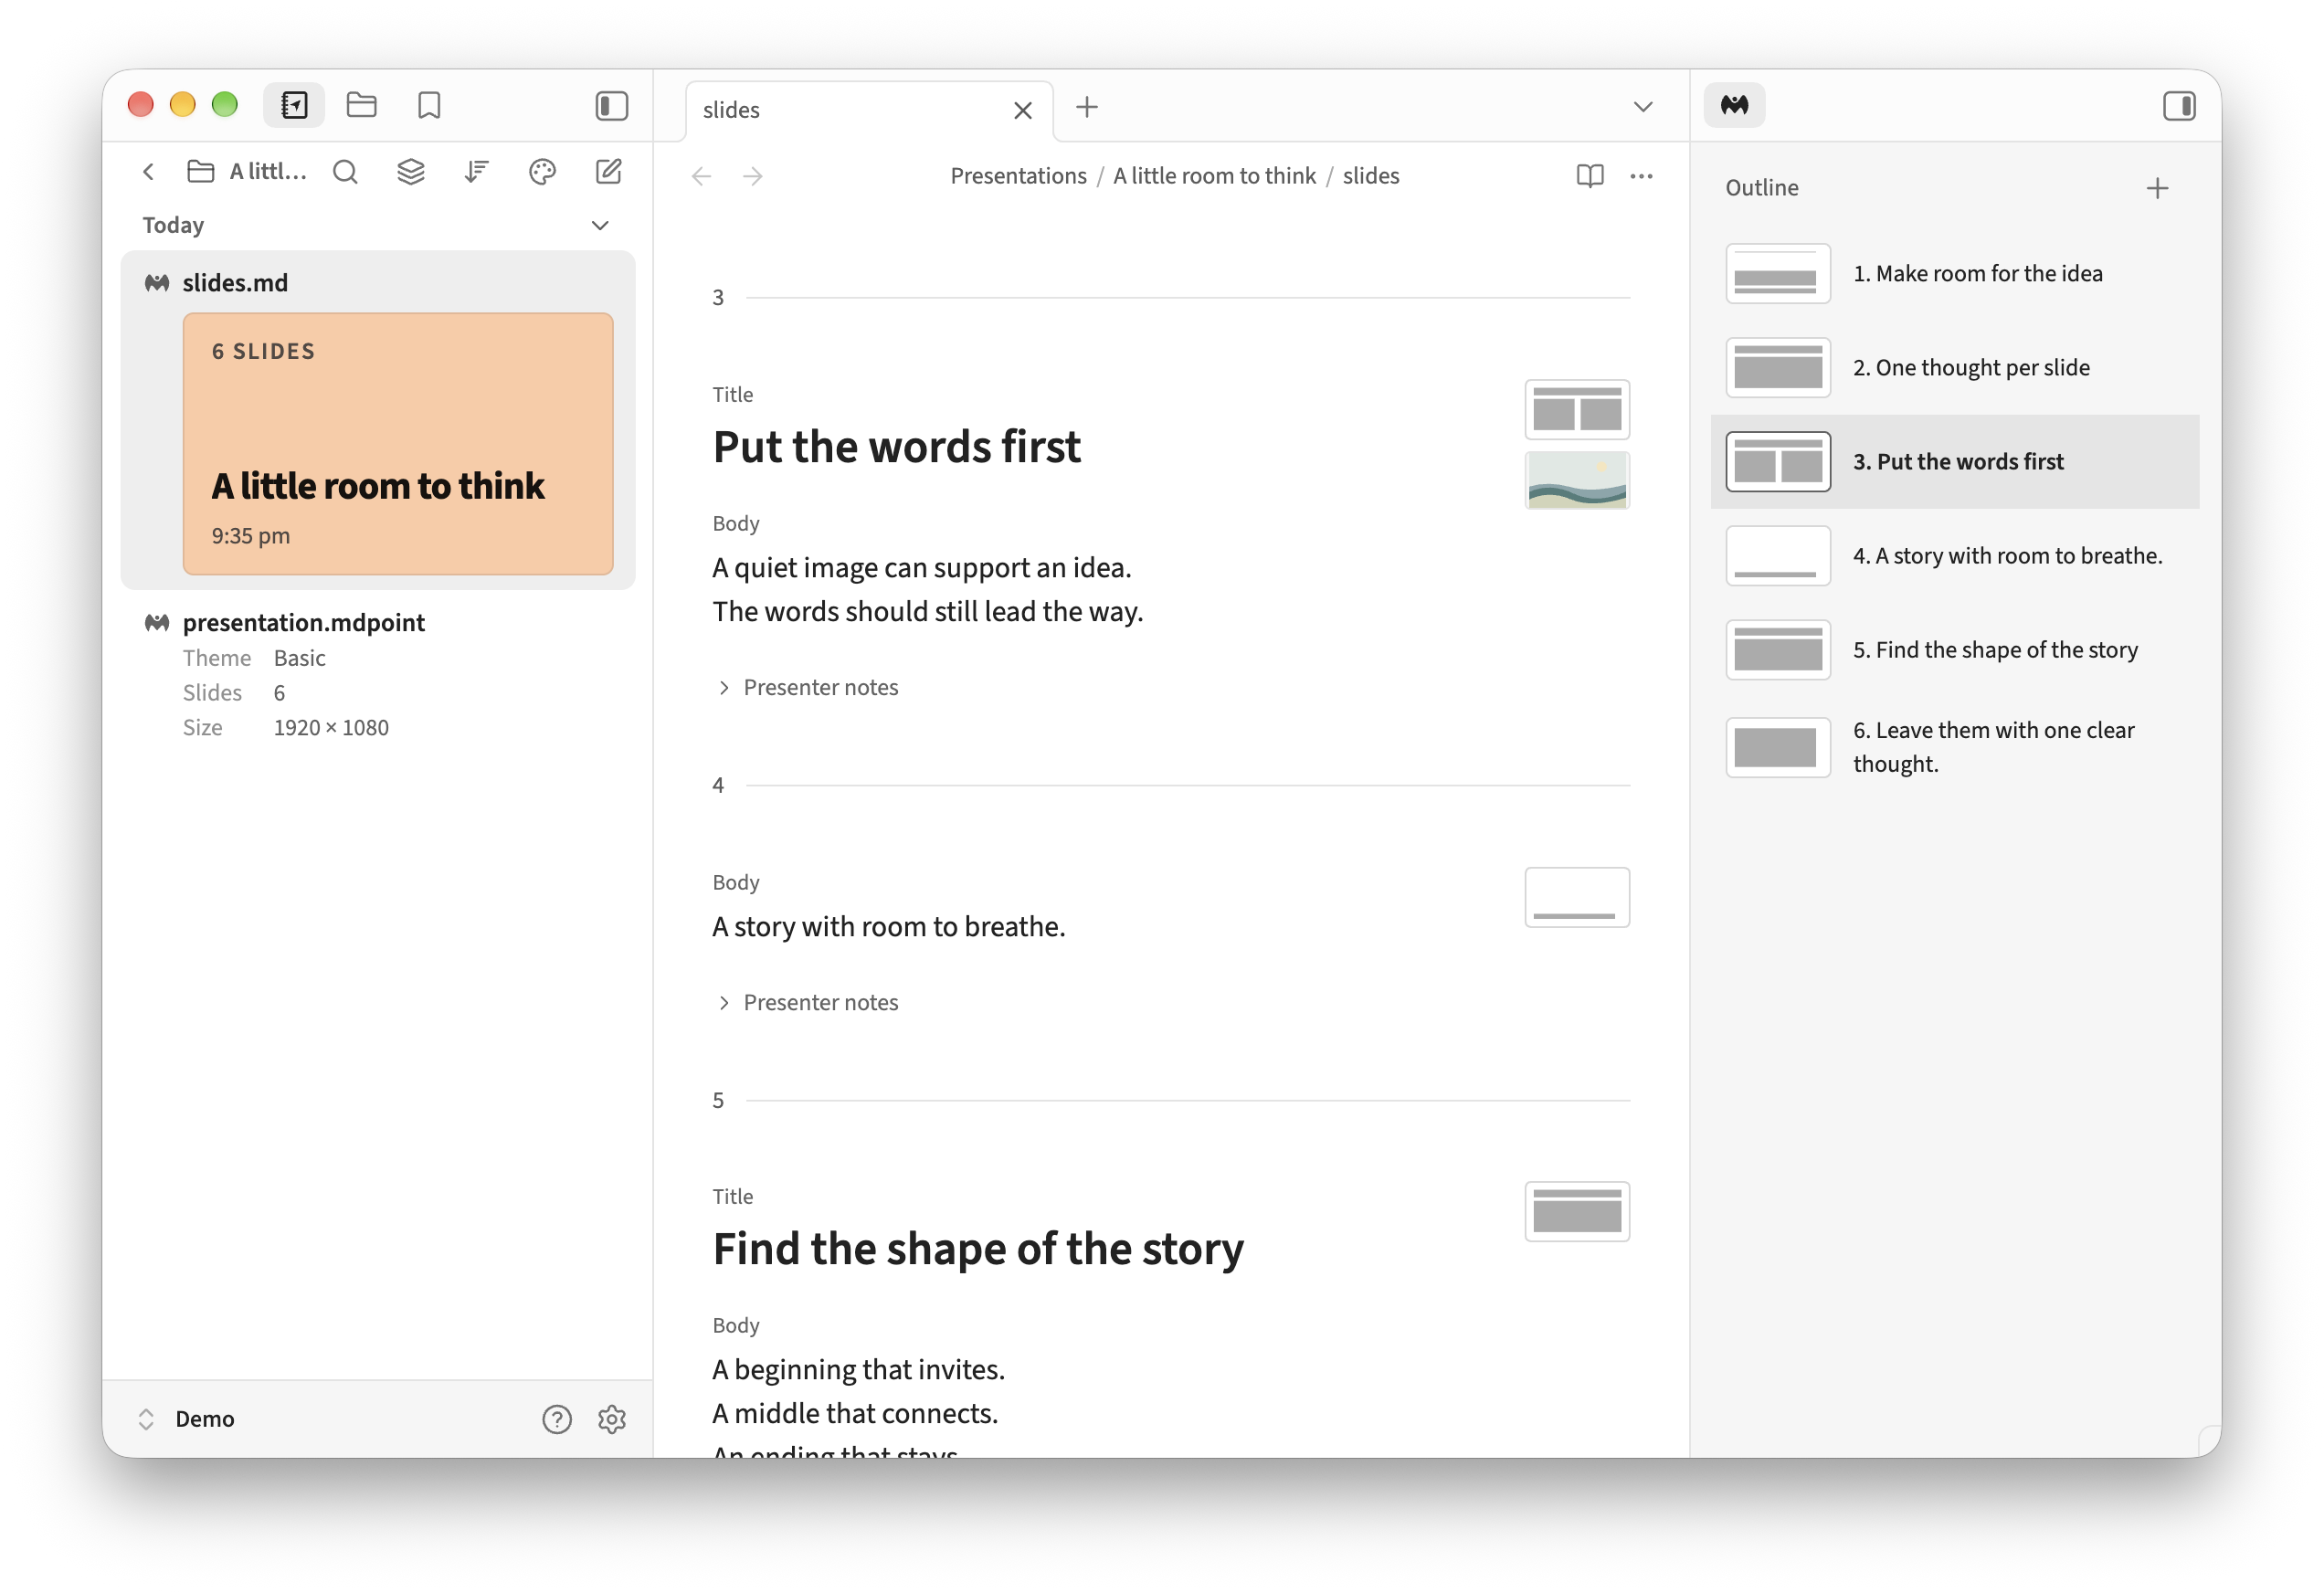Add a new tab
The image size is (2324, 1593).
point(1086,107)
